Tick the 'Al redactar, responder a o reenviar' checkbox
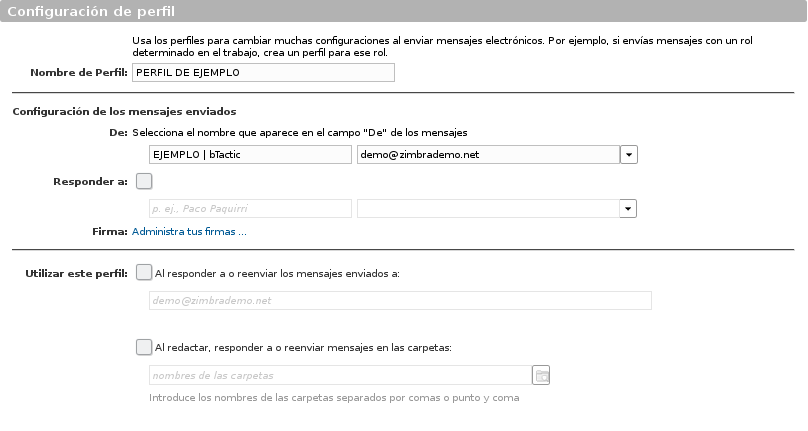 (144, 347)
